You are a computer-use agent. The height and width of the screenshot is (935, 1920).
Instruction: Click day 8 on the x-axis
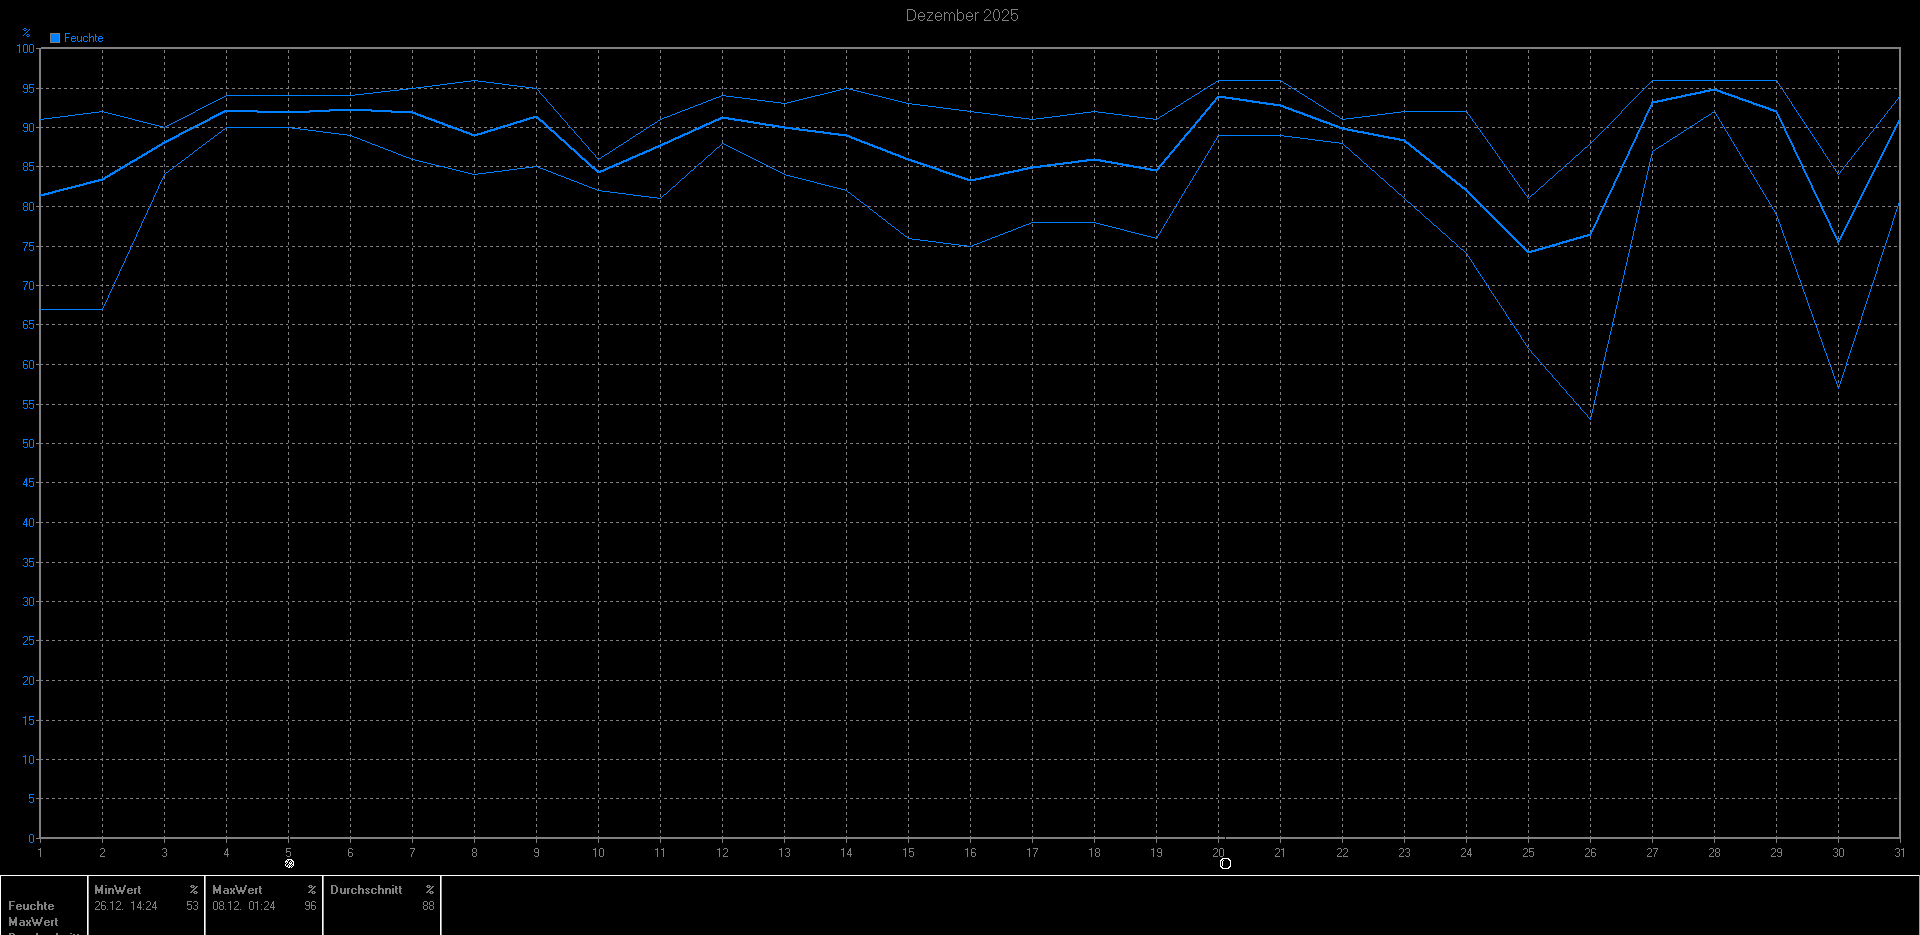point(474,853)
